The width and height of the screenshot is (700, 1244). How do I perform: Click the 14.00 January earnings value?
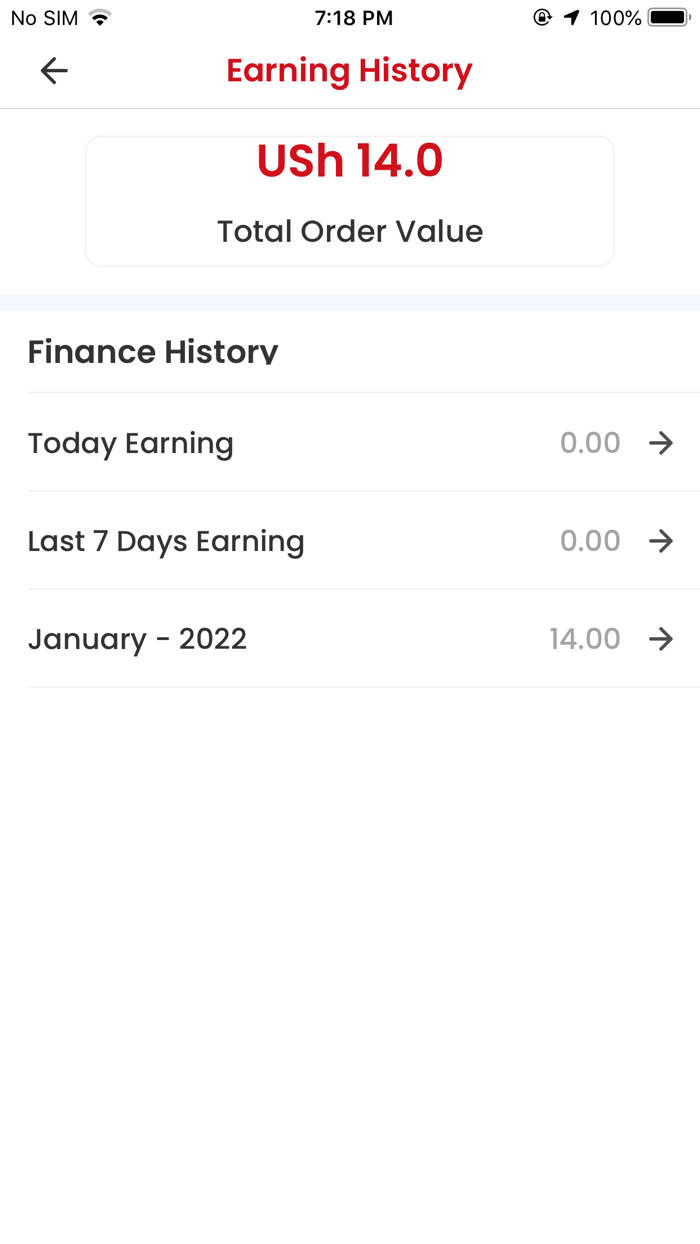pyautogui.click(x=585, y=639)
